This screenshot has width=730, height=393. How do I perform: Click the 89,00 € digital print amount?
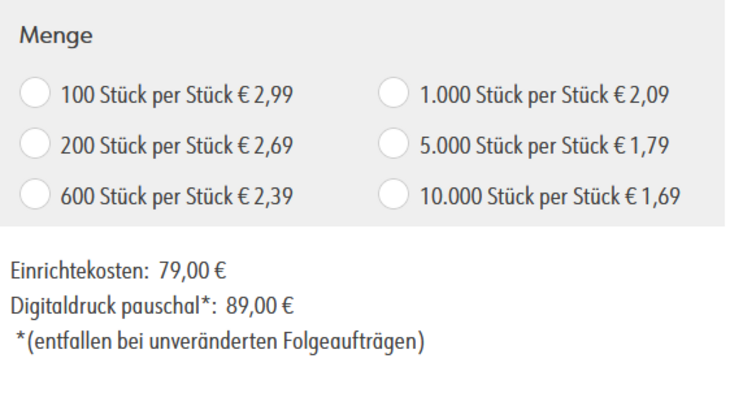260,306
